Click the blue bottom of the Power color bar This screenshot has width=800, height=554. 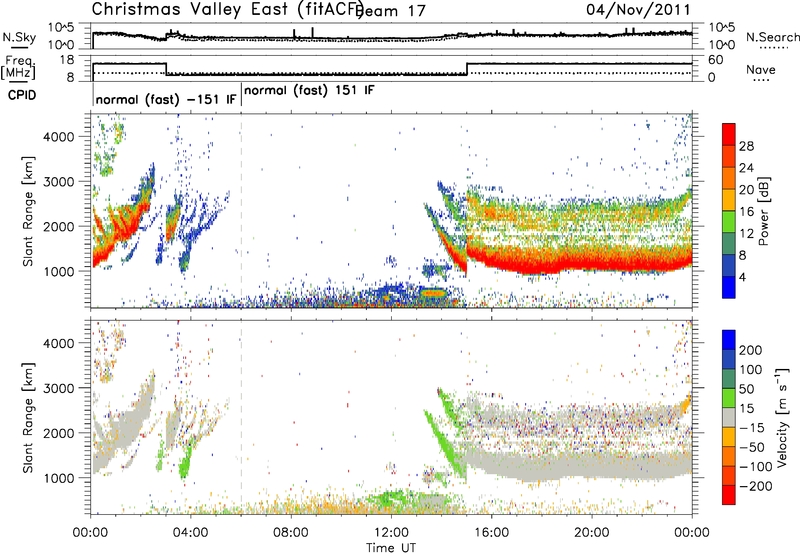[729, 287]
